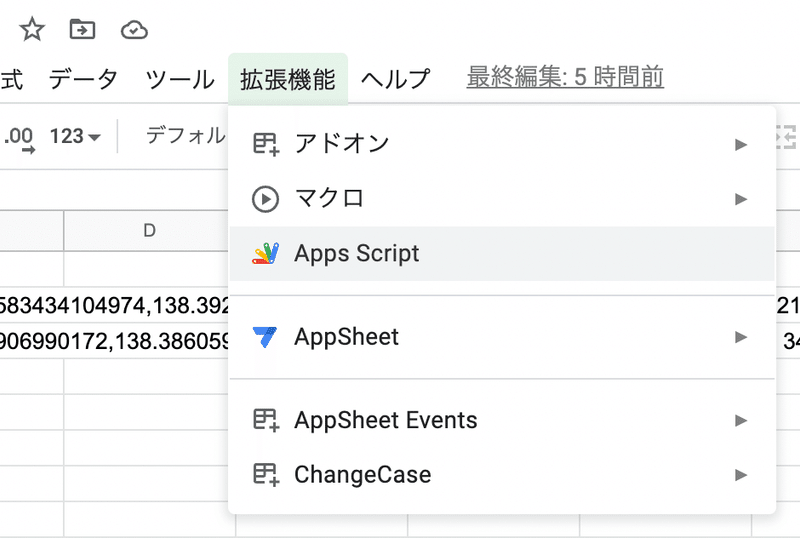Screen dimensions: 800x538
Task: Click the blue AppSheet logo icon
Action: 265,337
